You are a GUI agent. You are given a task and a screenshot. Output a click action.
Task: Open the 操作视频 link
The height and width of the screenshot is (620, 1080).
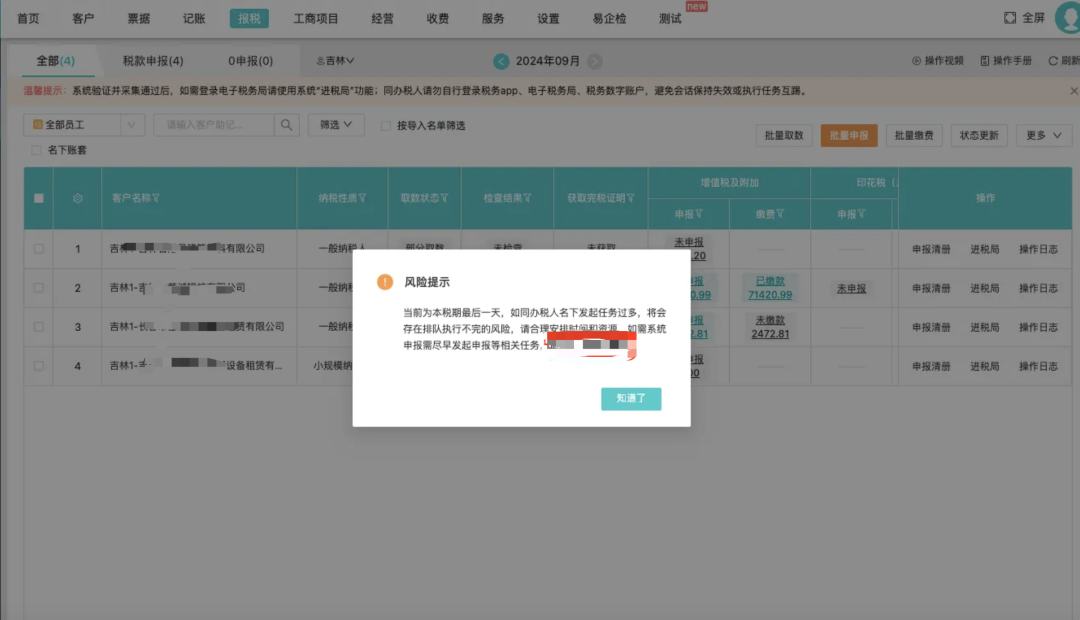pyautogui.click(x=937, y=61)
